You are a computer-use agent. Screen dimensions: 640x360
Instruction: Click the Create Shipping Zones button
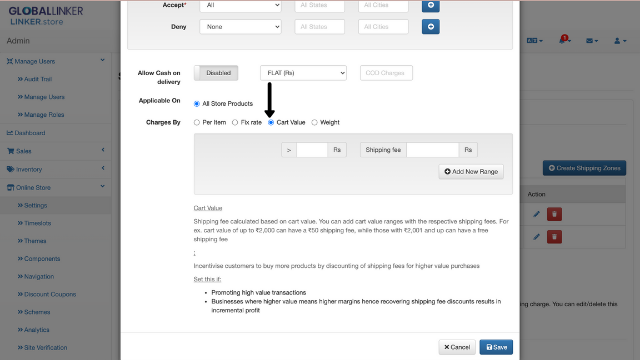(584, 168)
